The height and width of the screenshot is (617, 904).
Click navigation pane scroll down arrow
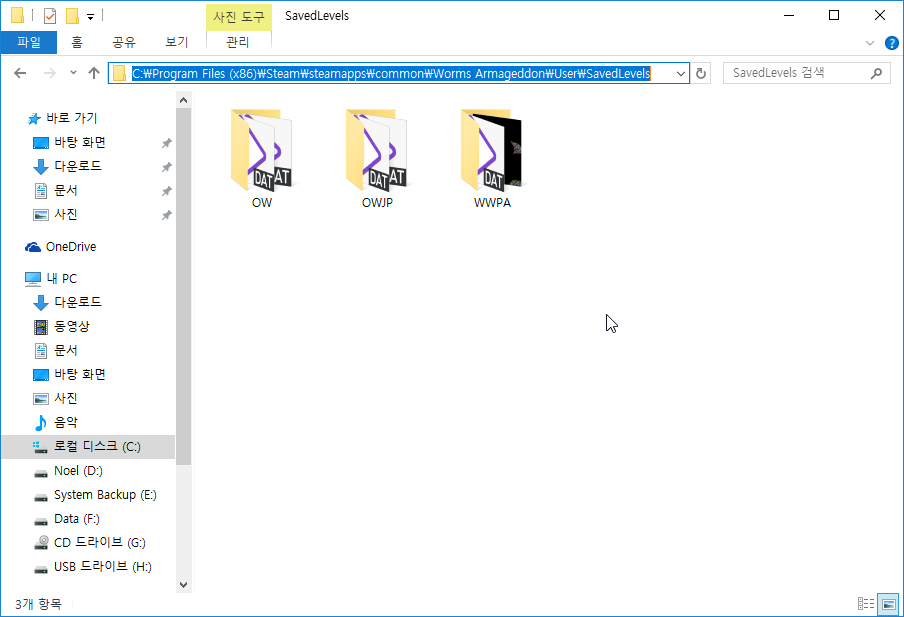pyautogui.click(x=183, y=585)
